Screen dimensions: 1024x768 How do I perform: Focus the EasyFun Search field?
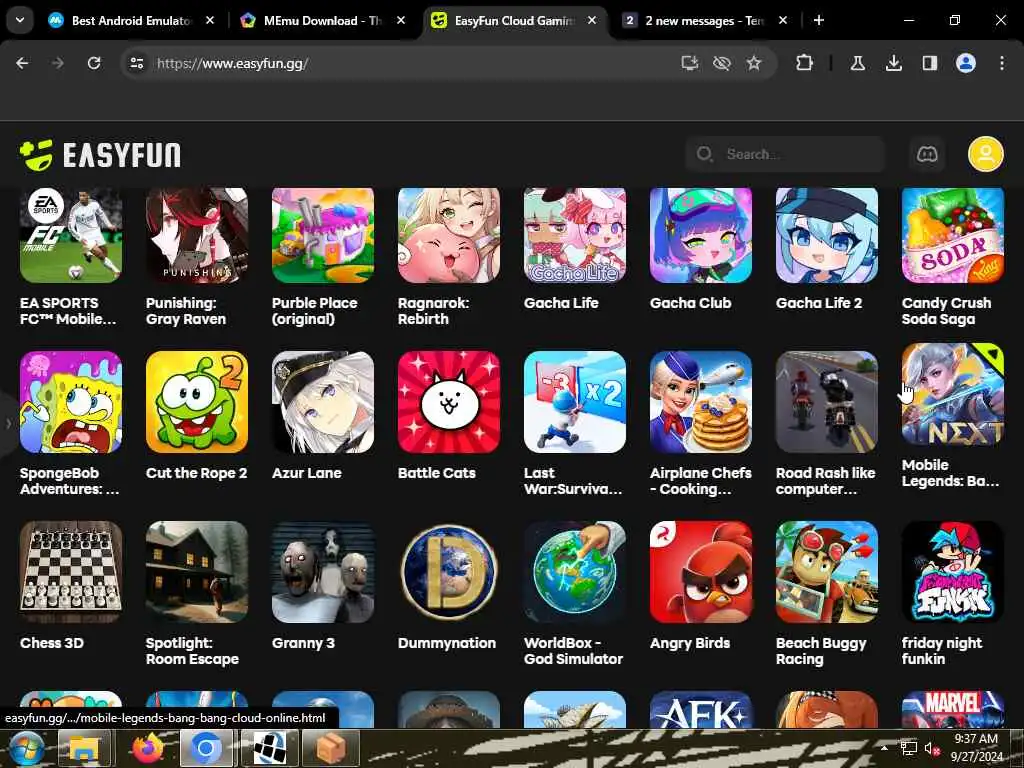point(785,154)
